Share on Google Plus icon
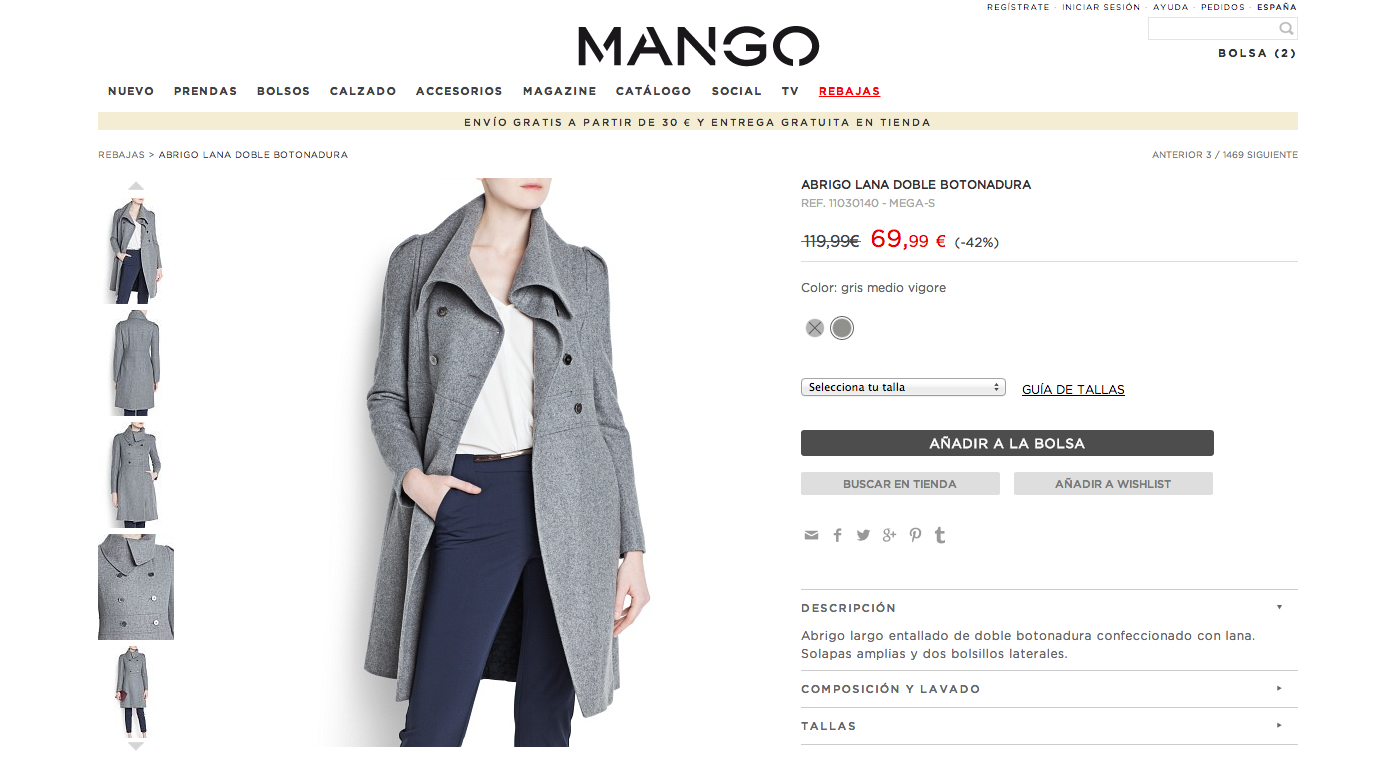 pos(889,535)
